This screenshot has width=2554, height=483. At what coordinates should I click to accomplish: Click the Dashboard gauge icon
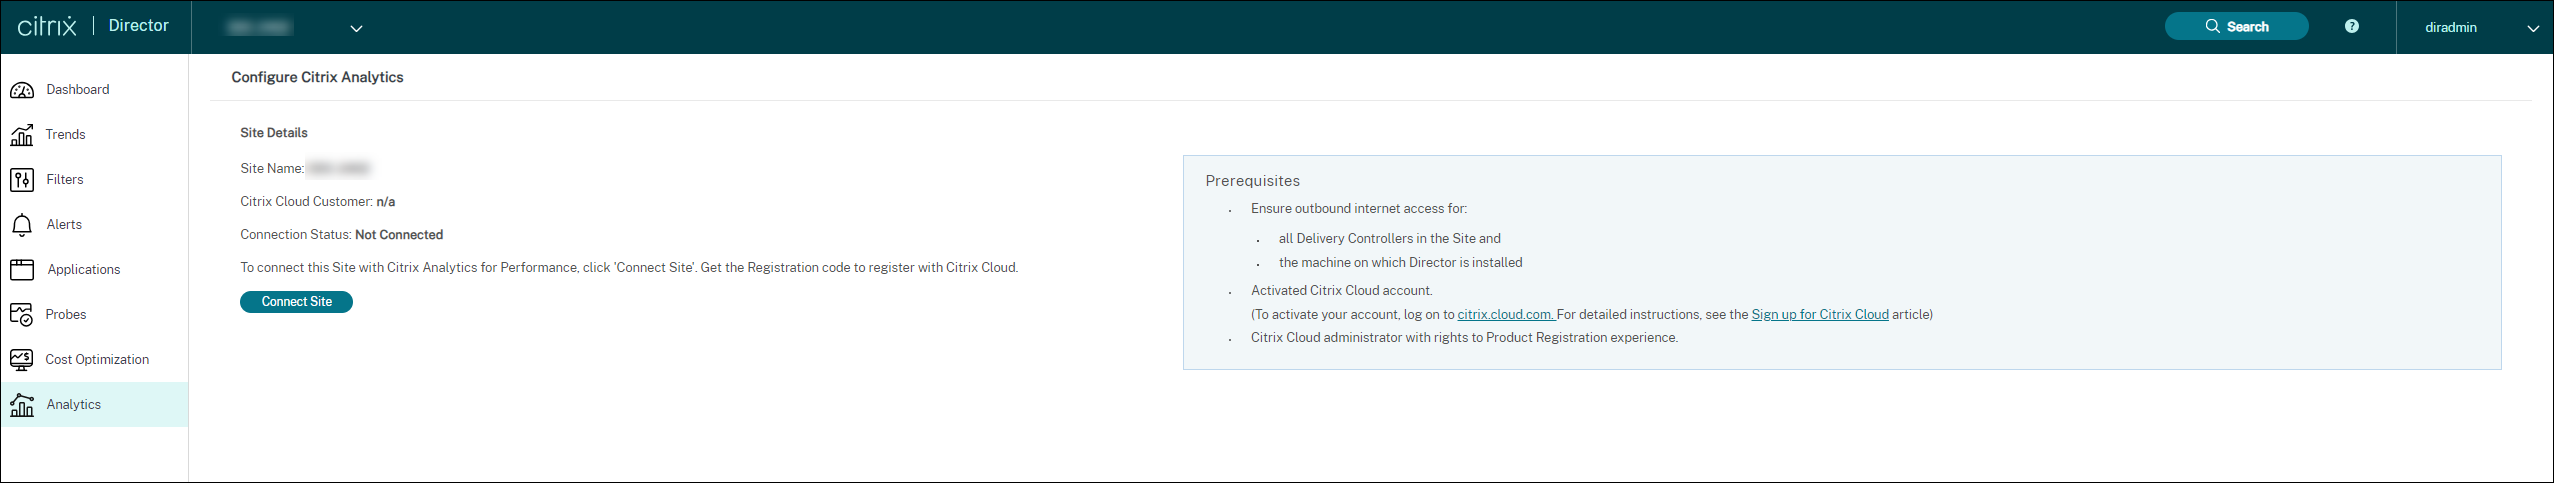(x=22, y=90)
